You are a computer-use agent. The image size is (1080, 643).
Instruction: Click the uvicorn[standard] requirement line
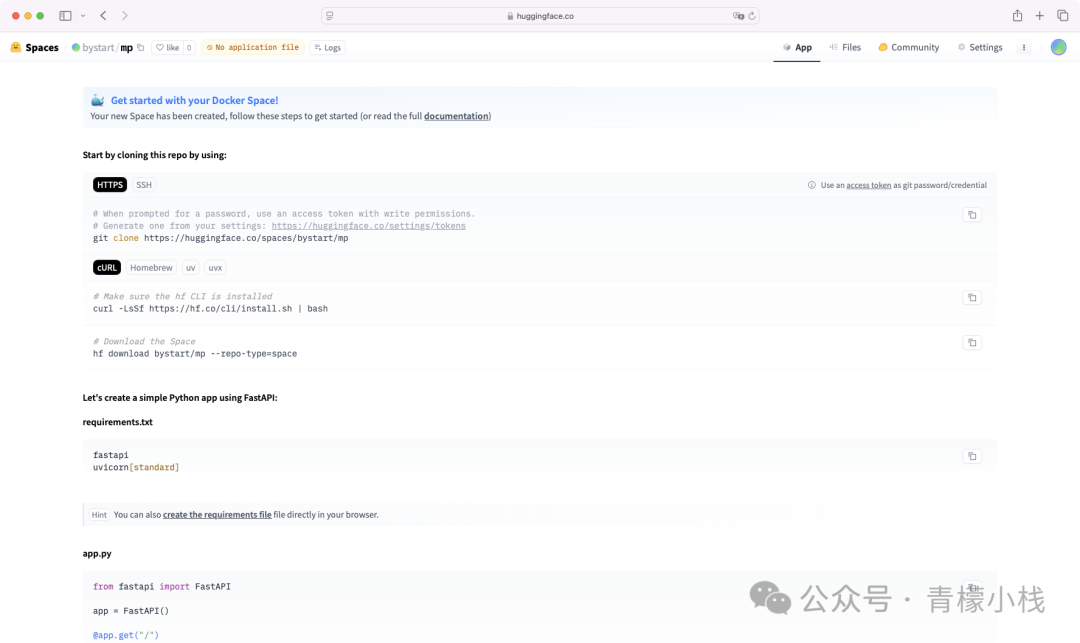136,467
